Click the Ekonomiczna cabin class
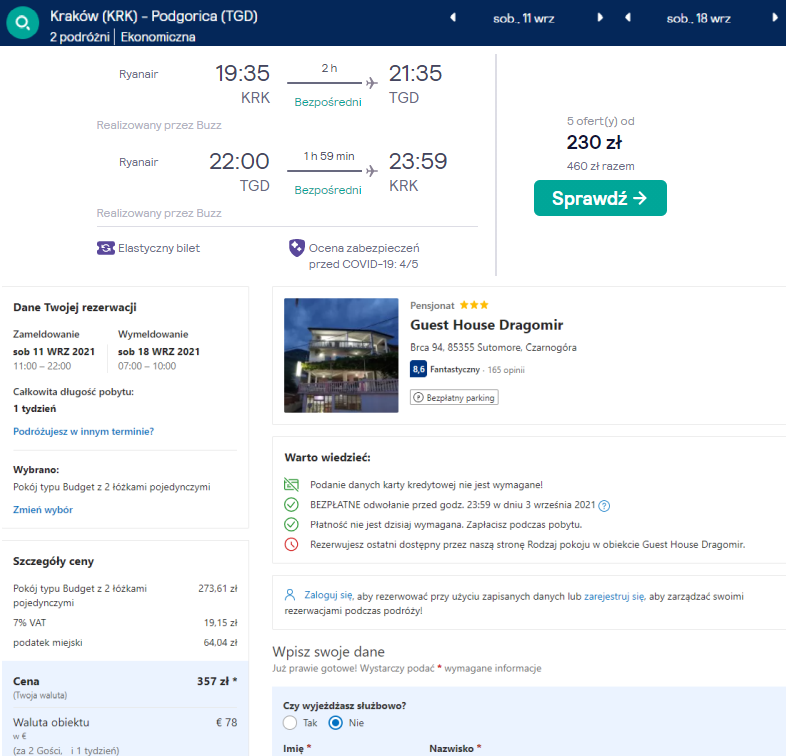 [158, 37]
